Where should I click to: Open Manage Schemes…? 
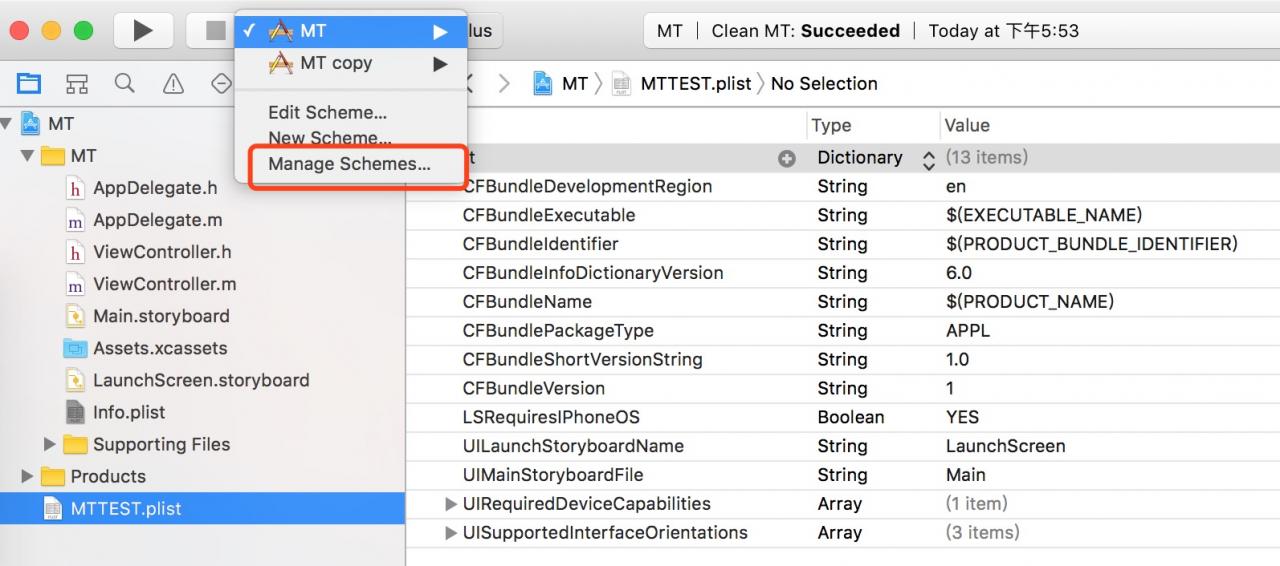pos(349,164)
